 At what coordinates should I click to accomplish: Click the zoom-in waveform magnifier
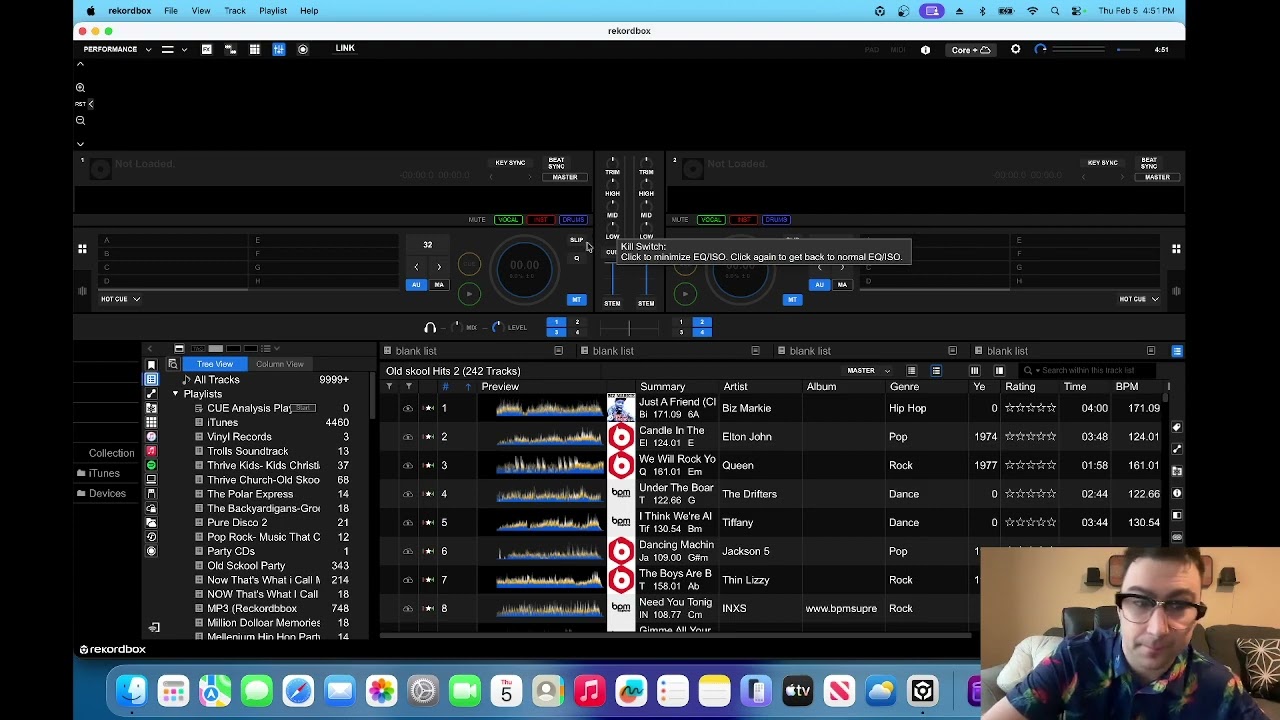(80, 88)
